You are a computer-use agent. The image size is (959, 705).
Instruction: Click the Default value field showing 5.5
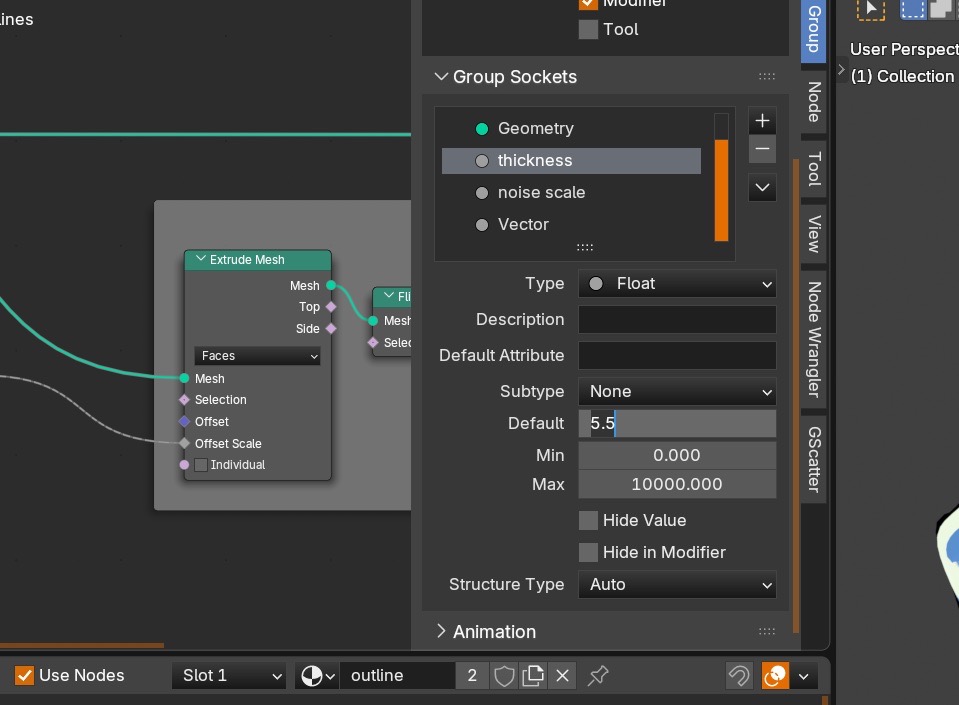click(x=677, y=424)
